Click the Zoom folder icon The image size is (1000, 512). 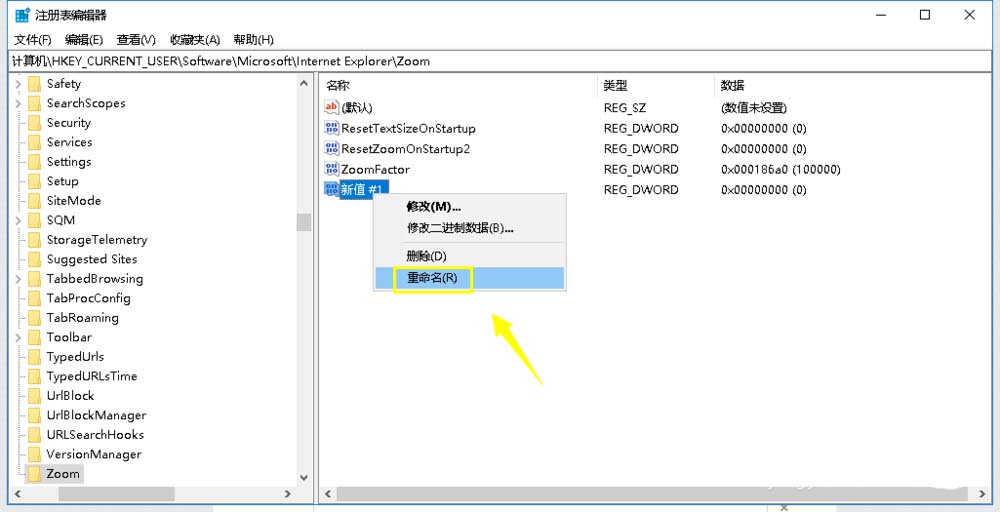pyautogui.click(x=34, y=474)
